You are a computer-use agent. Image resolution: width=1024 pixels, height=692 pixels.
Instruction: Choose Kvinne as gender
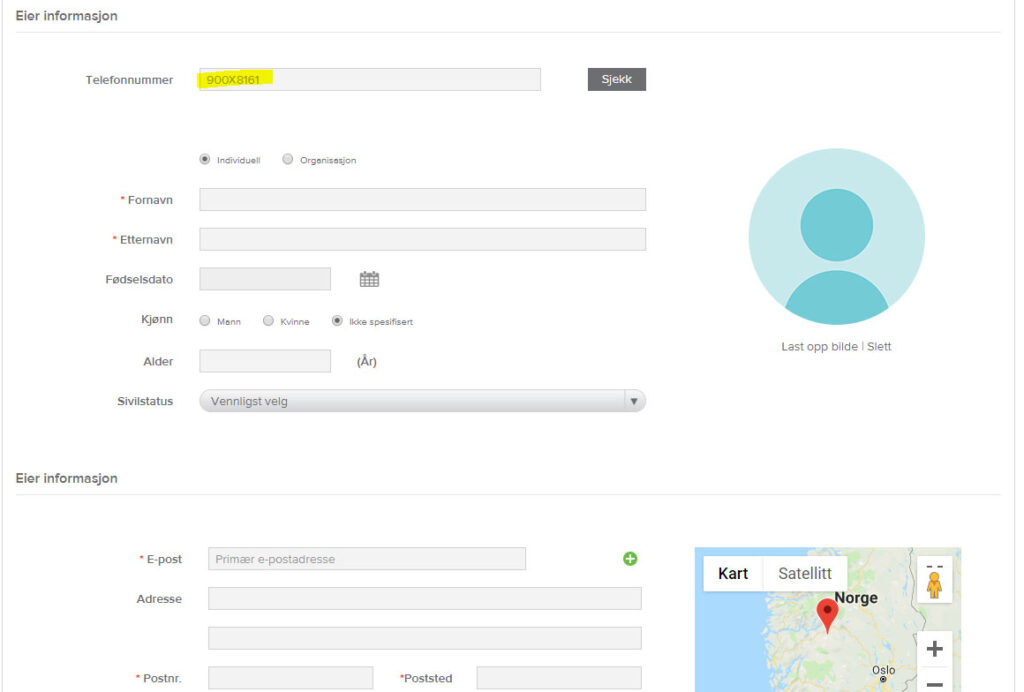pos(268,321)
